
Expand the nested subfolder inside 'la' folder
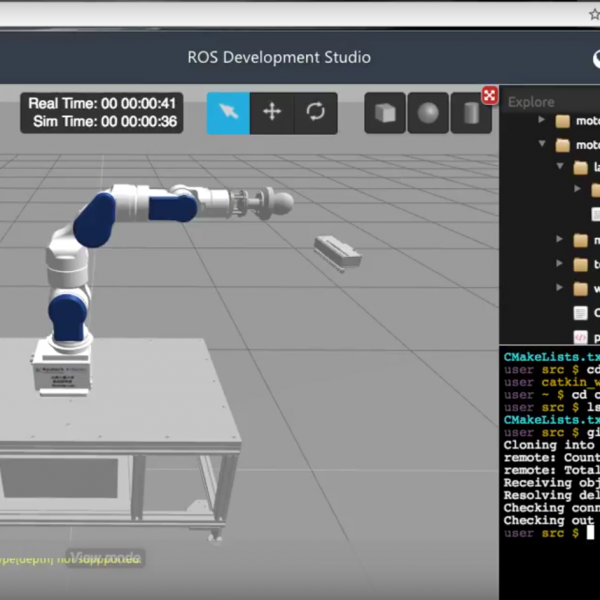click(x=577, y=189)
